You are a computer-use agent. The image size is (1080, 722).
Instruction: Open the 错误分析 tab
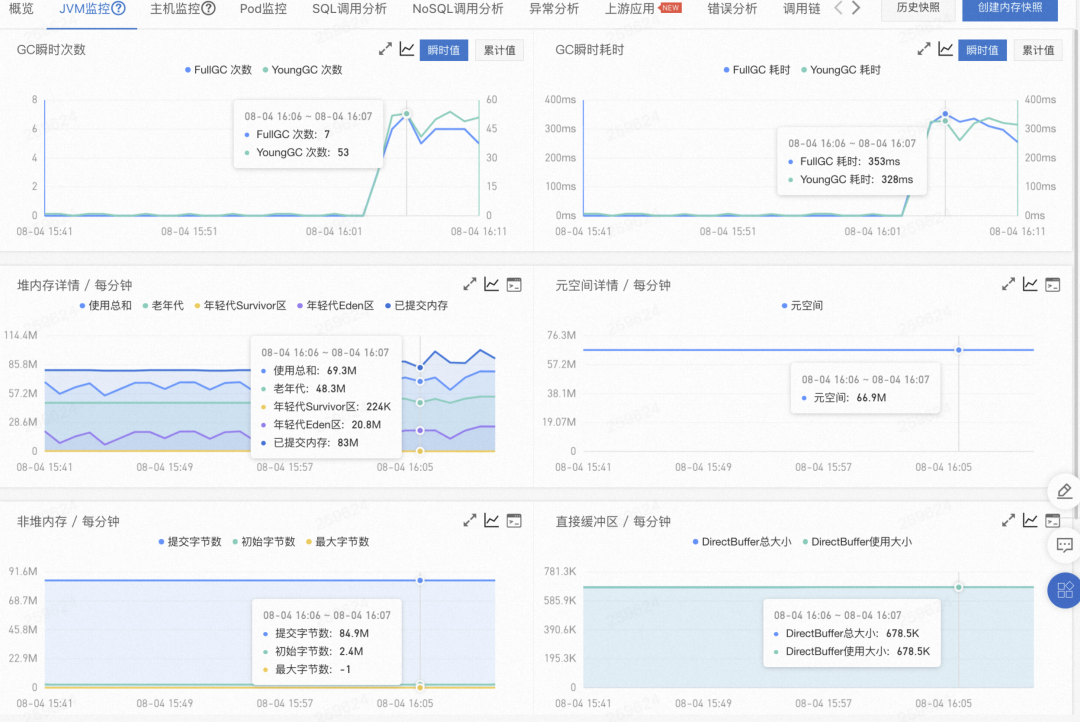[732, 9]
